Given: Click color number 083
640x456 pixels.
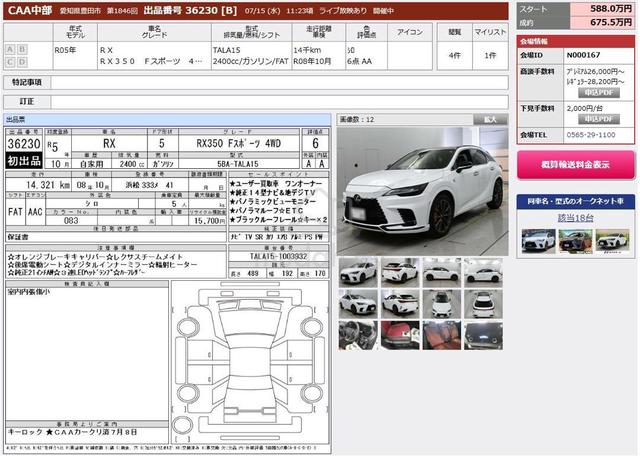Looking at the screenshot, I should [71, 220].
